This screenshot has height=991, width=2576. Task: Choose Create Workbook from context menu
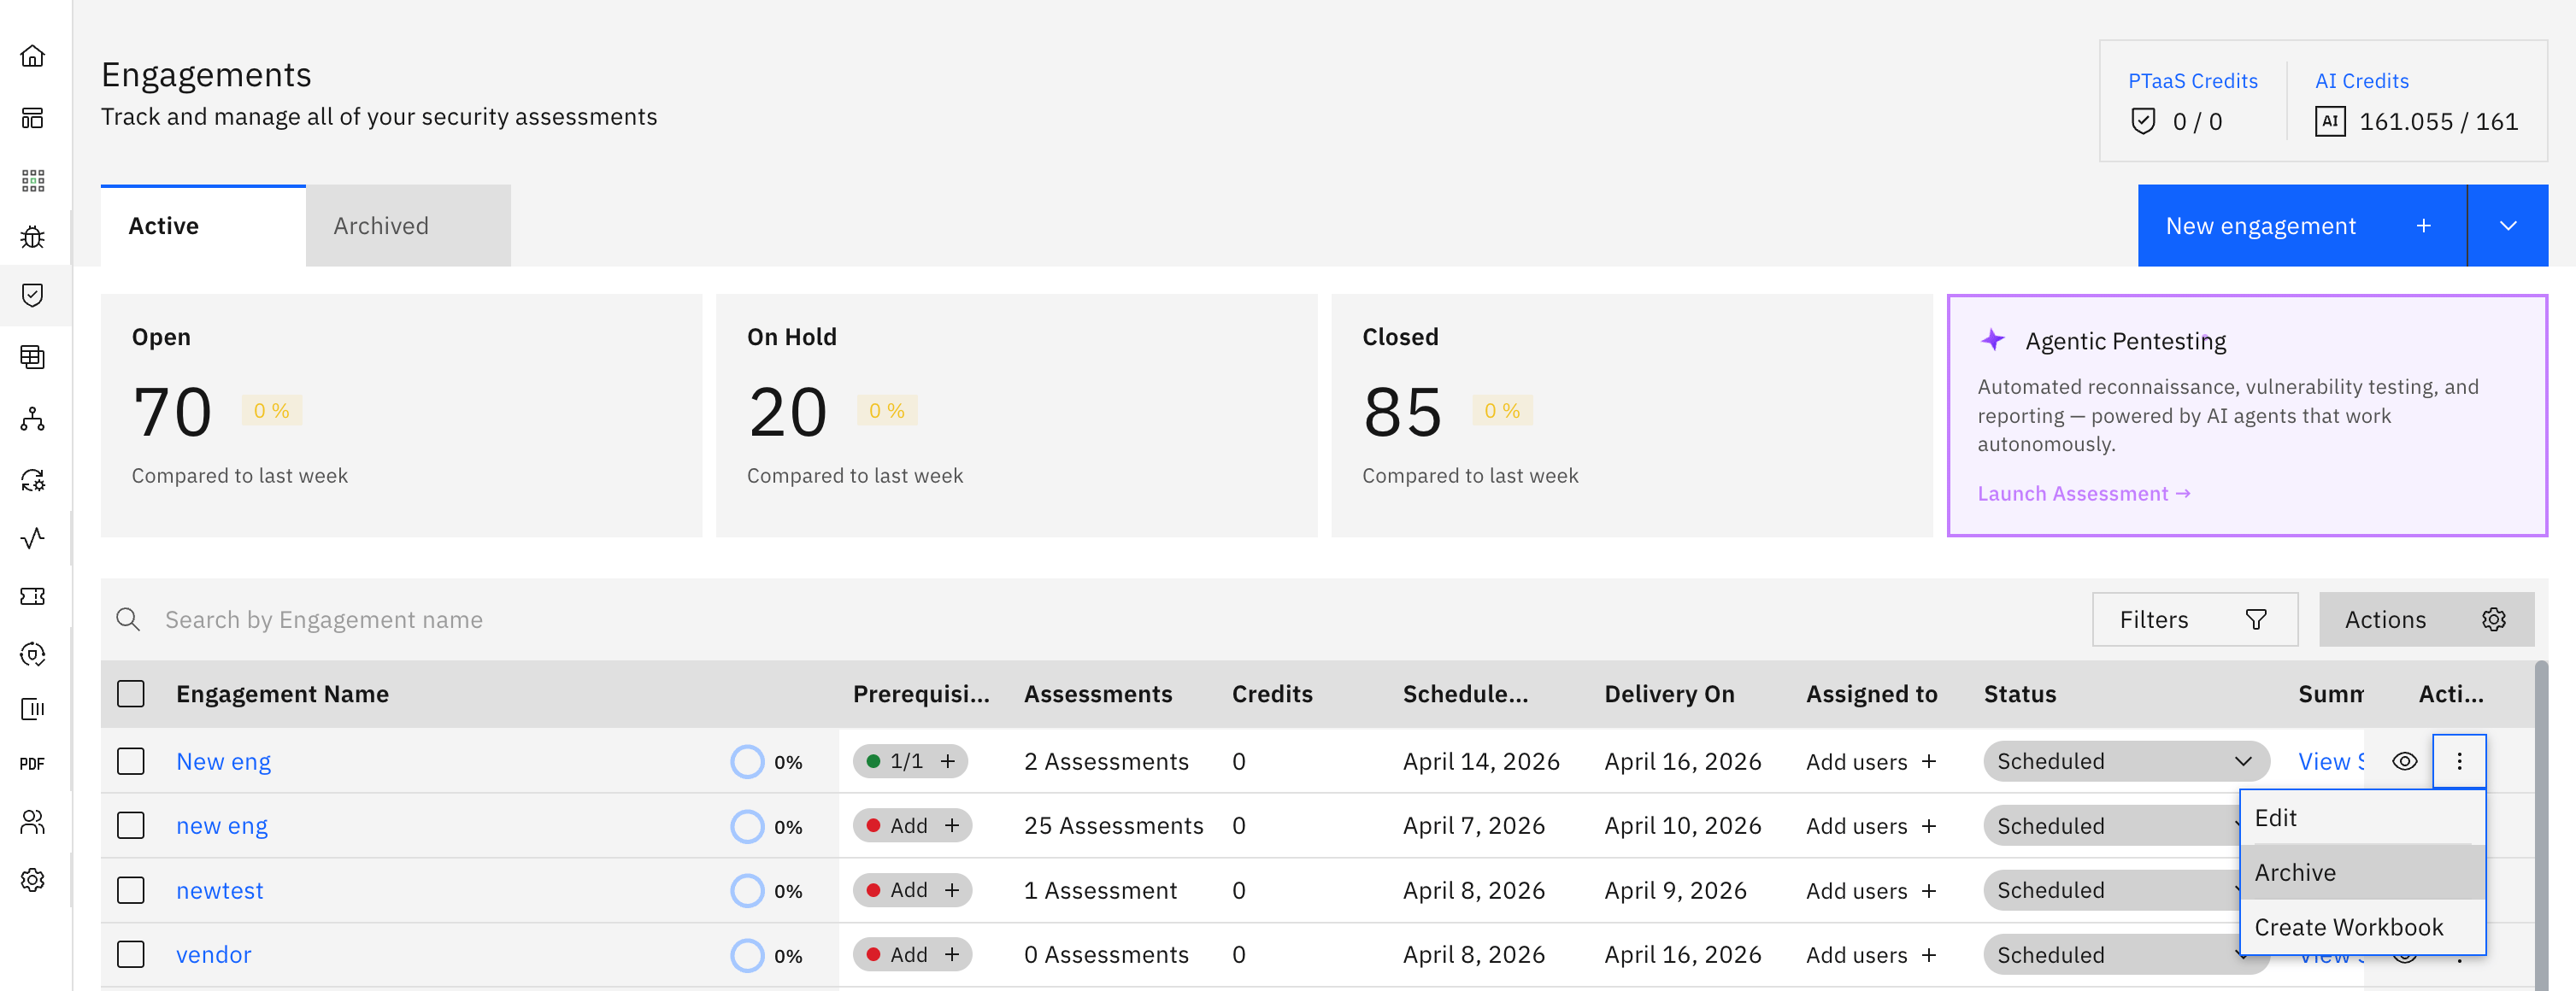2362,927
